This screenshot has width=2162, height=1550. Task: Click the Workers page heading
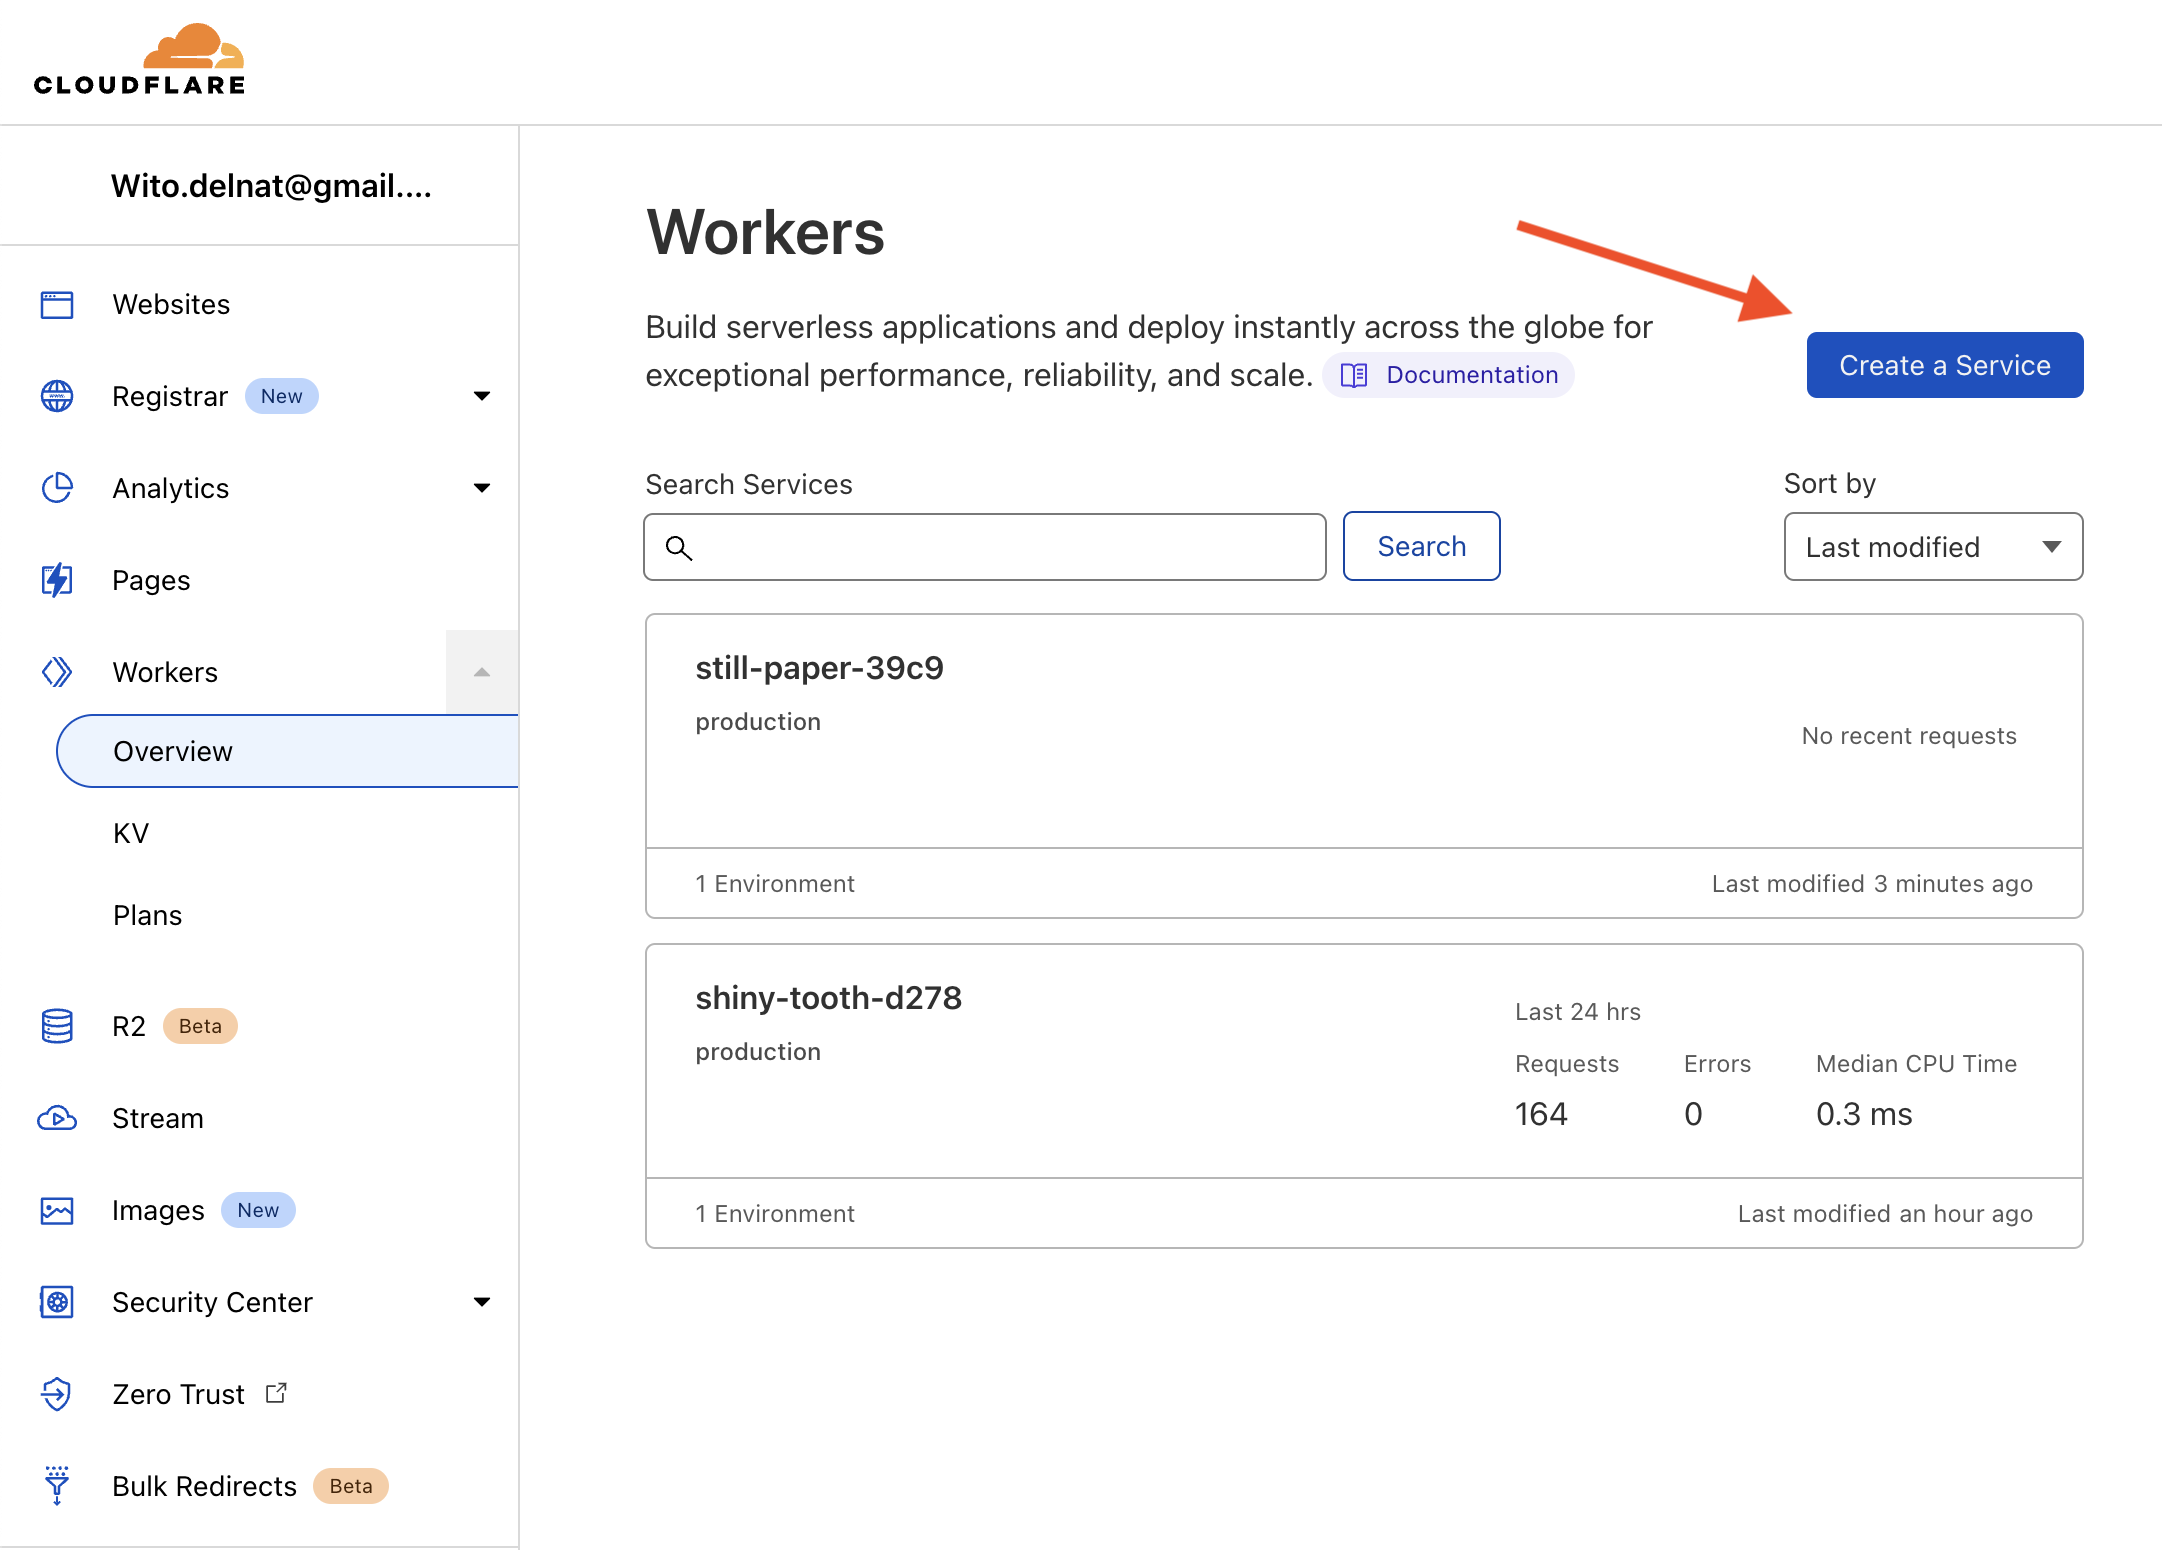tap(765, 233)
